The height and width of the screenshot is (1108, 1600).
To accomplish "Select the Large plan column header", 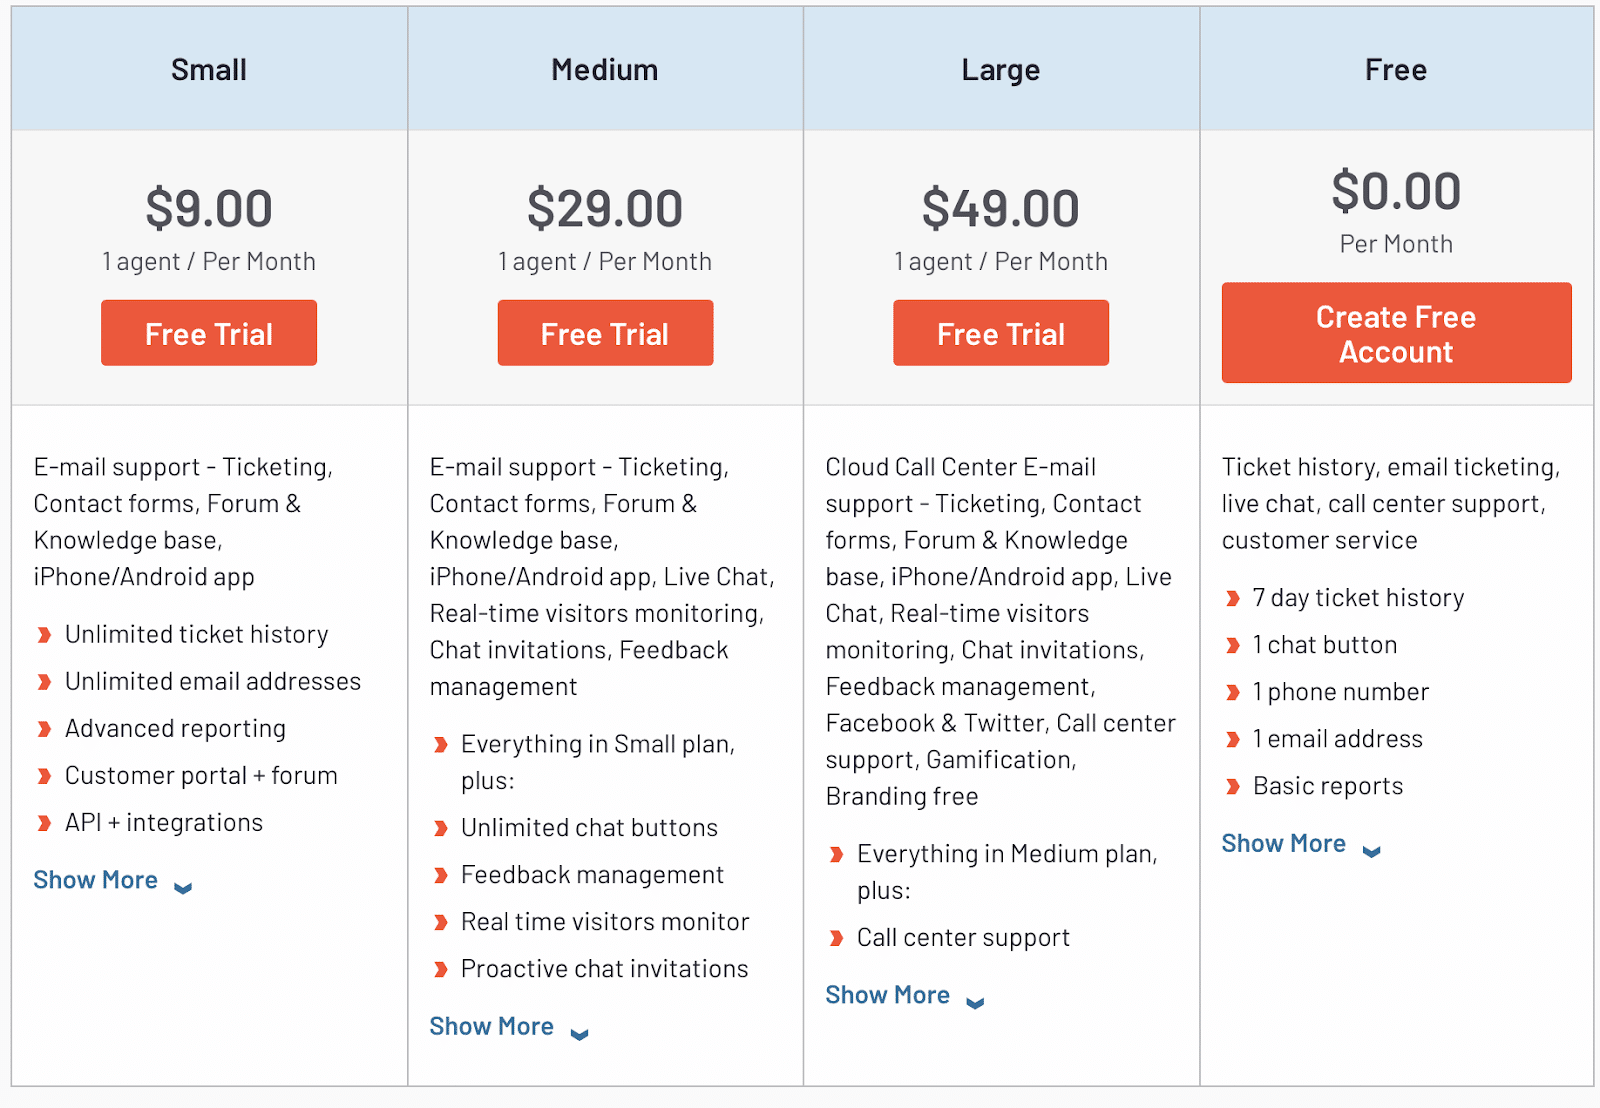I will (1001, 70).
